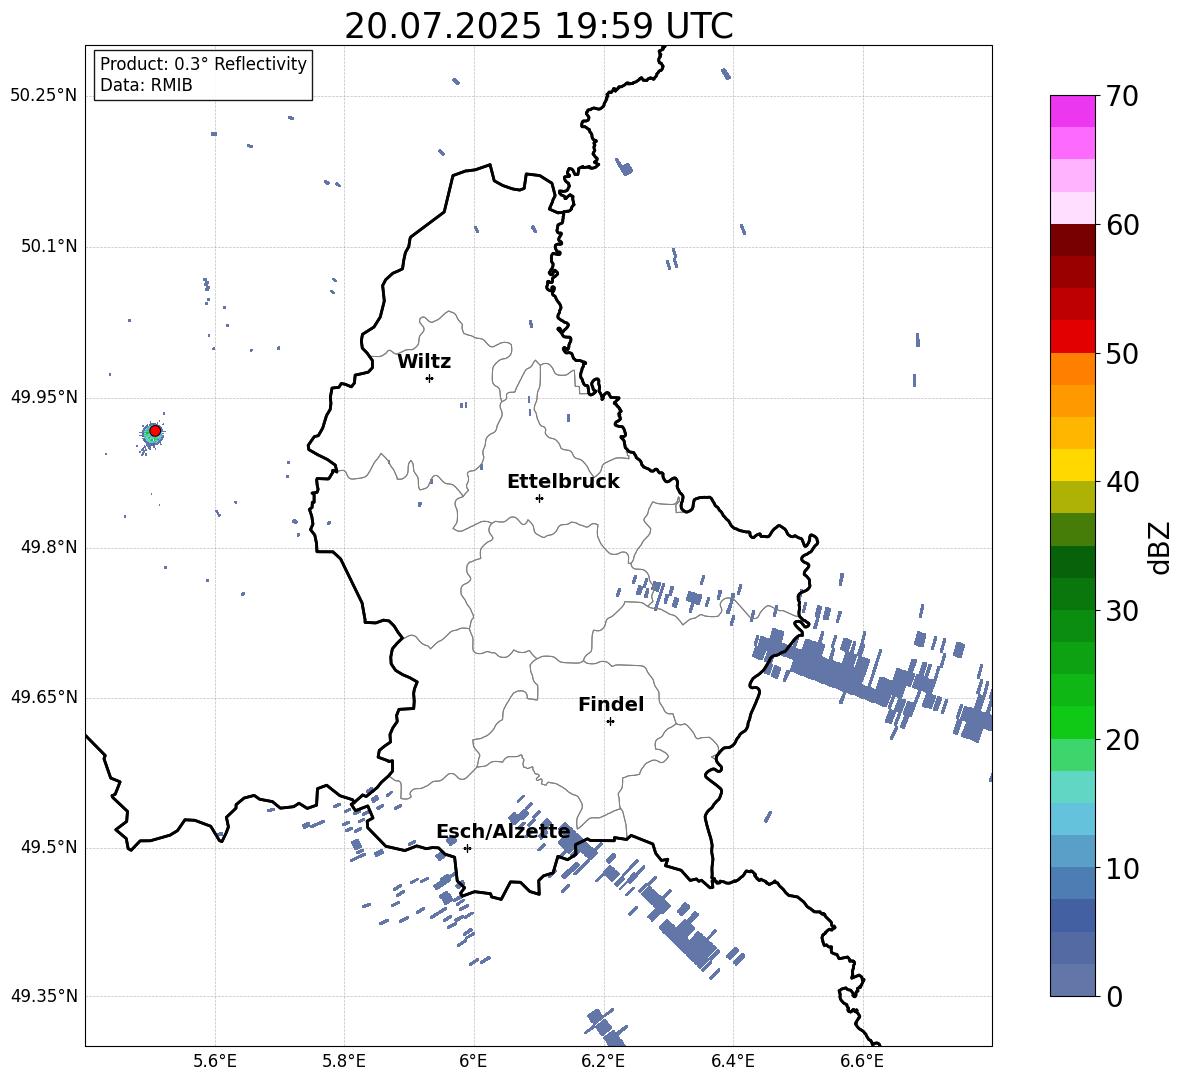
Task: Click the 49.95°N latitude label
Action: (x=43, y=397)
